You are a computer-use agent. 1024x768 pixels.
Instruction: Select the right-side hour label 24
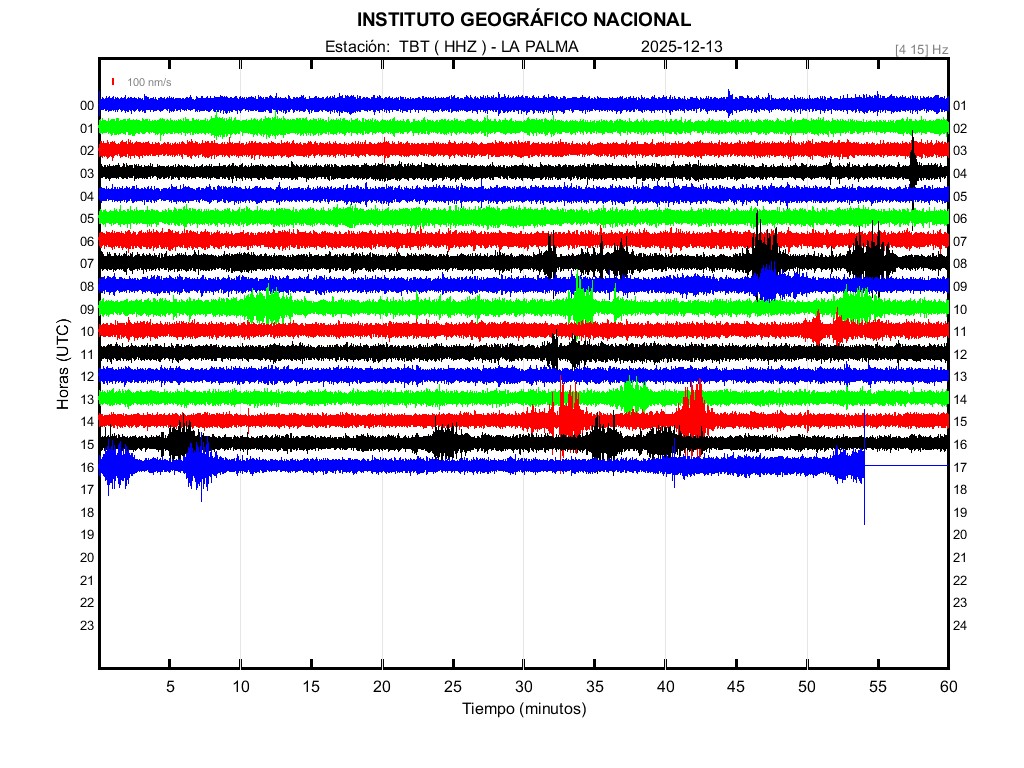pos(960,625)
